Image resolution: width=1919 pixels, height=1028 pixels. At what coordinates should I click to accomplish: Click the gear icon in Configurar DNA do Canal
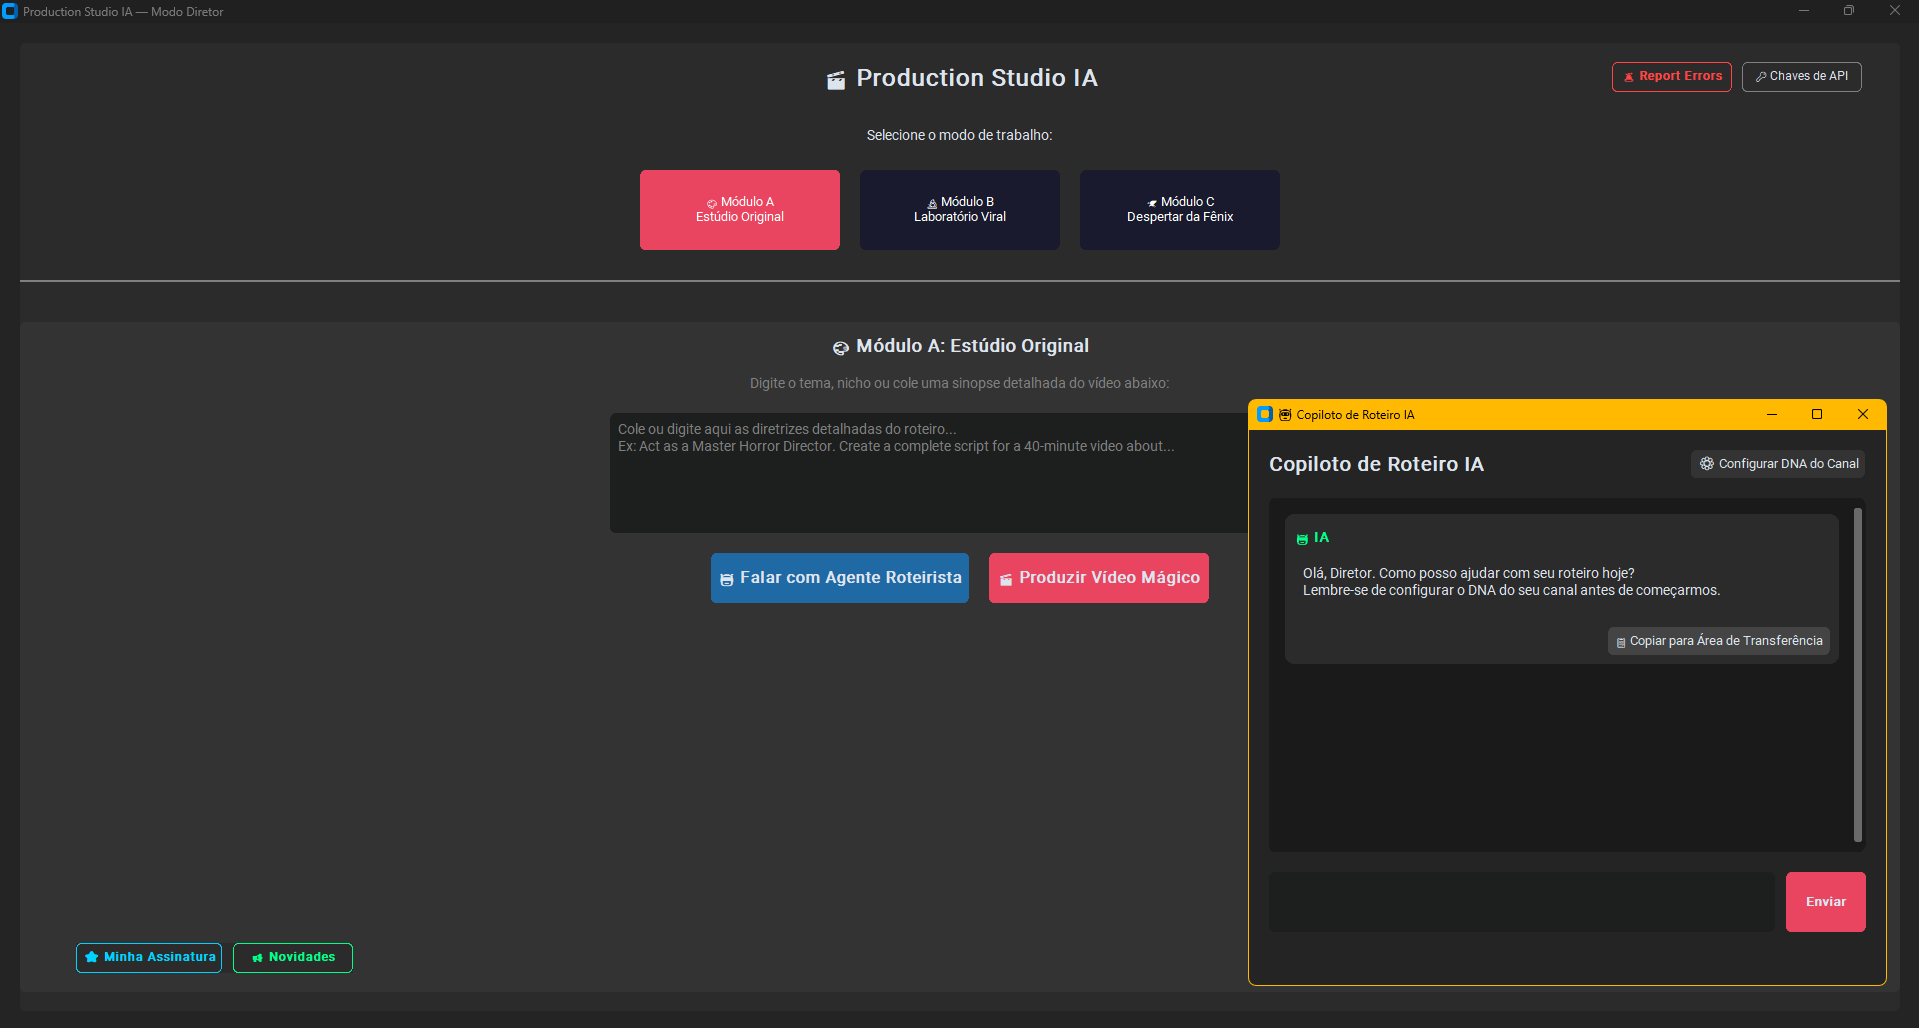(1707, 464)
